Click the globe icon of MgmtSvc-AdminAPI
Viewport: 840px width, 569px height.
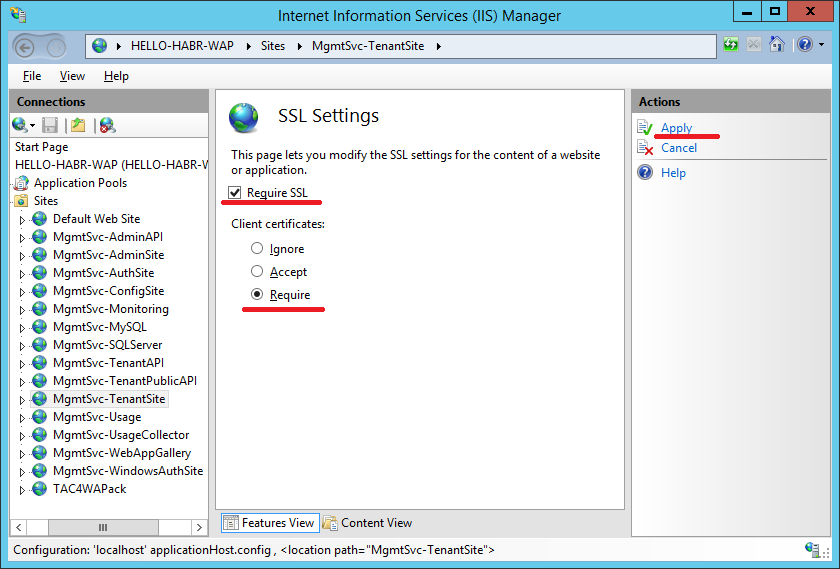[x=39, y=237]
